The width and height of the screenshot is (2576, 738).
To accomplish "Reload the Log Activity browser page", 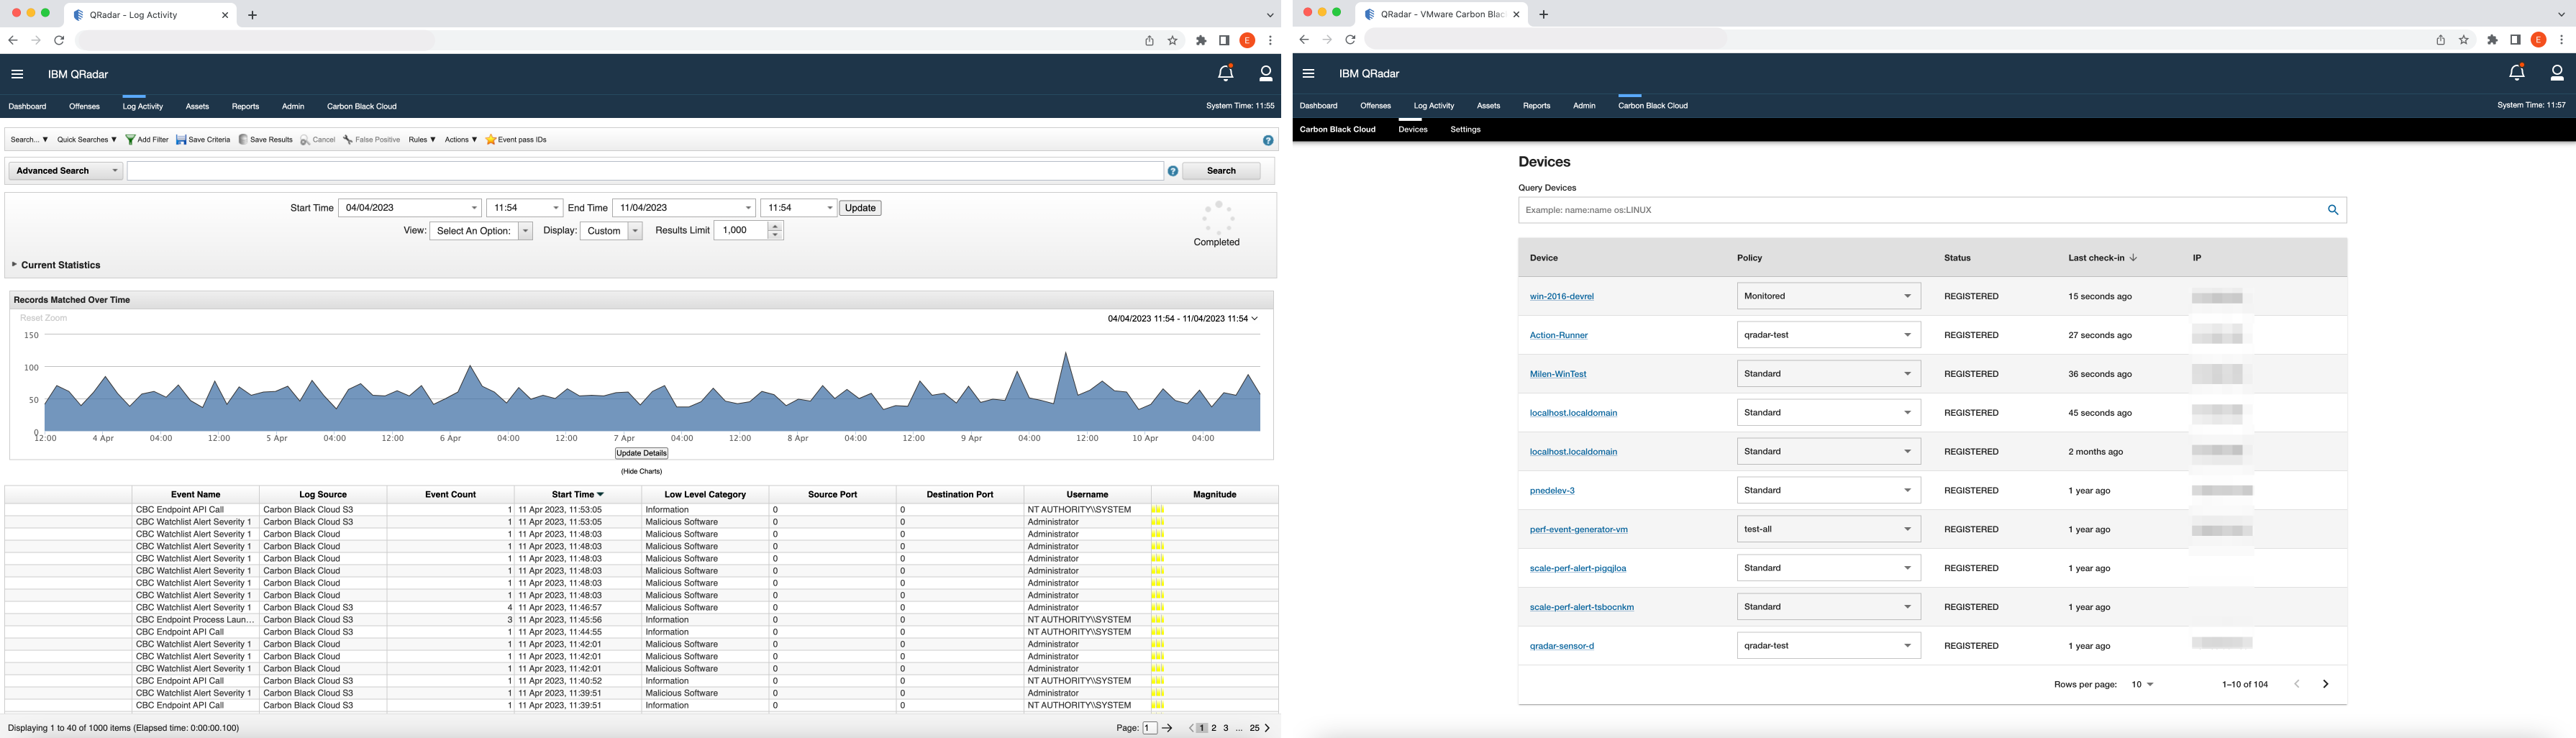I will tap(59, 40).
